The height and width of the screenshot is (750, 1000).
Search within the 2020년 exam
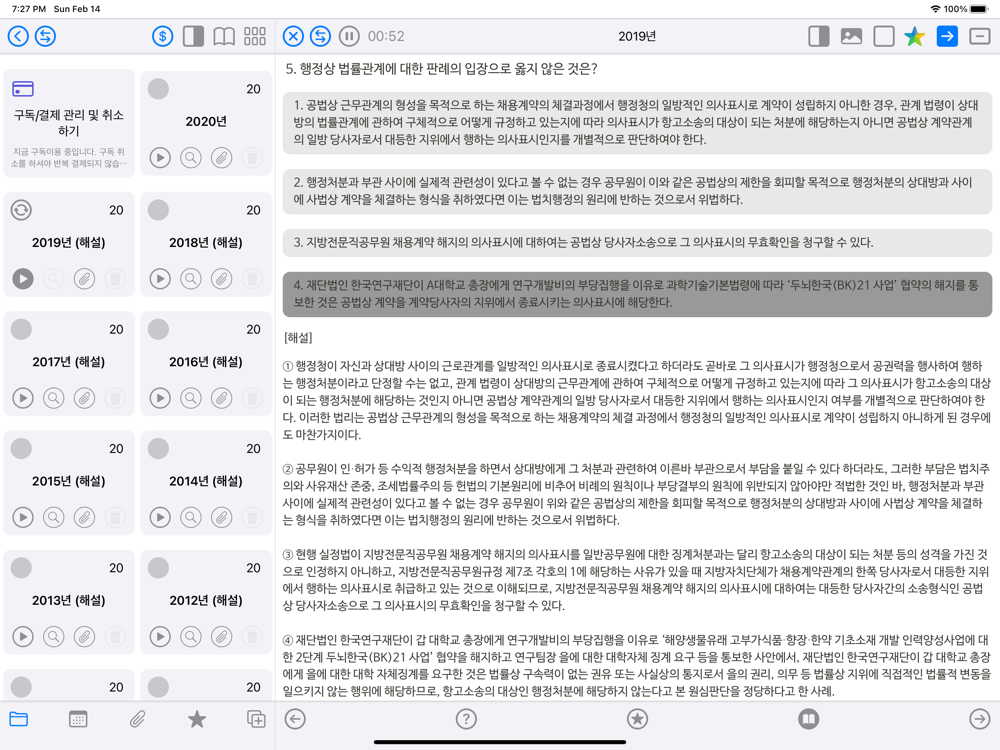click(x=191, y=158)
